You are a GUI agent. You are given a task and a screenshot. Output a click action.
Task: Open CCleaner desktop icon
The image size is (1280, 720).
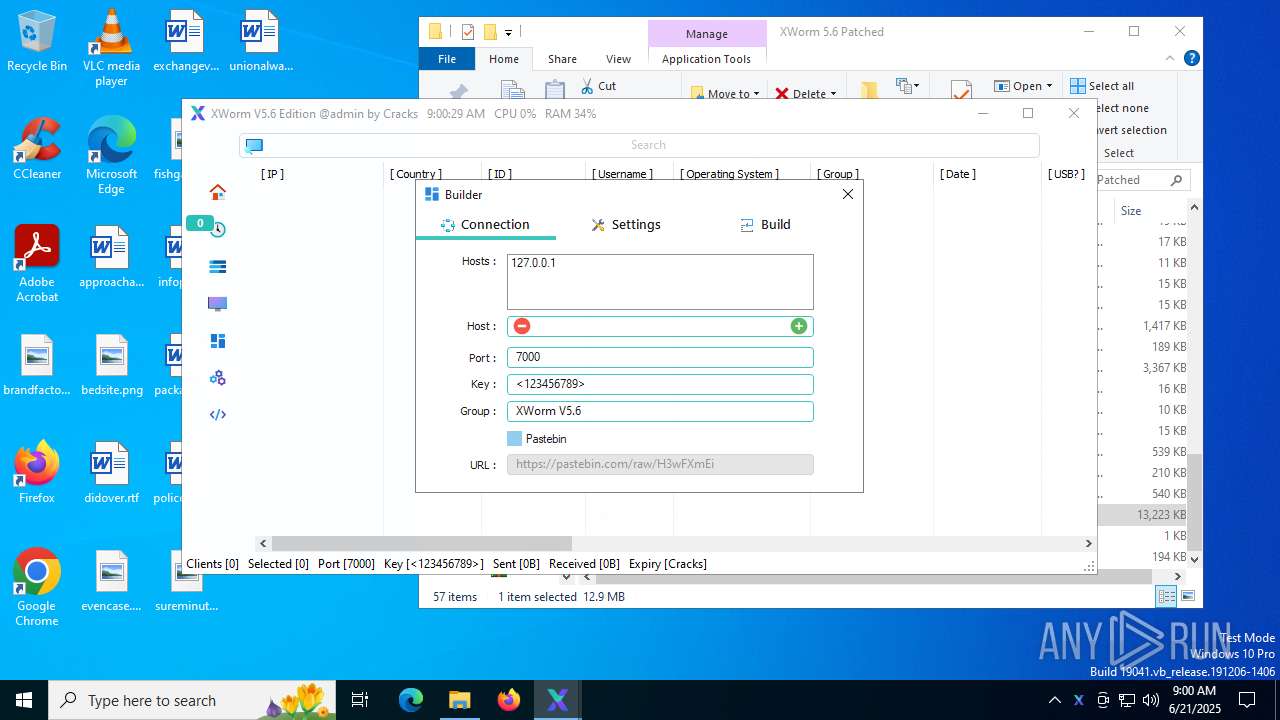[37, 148]
